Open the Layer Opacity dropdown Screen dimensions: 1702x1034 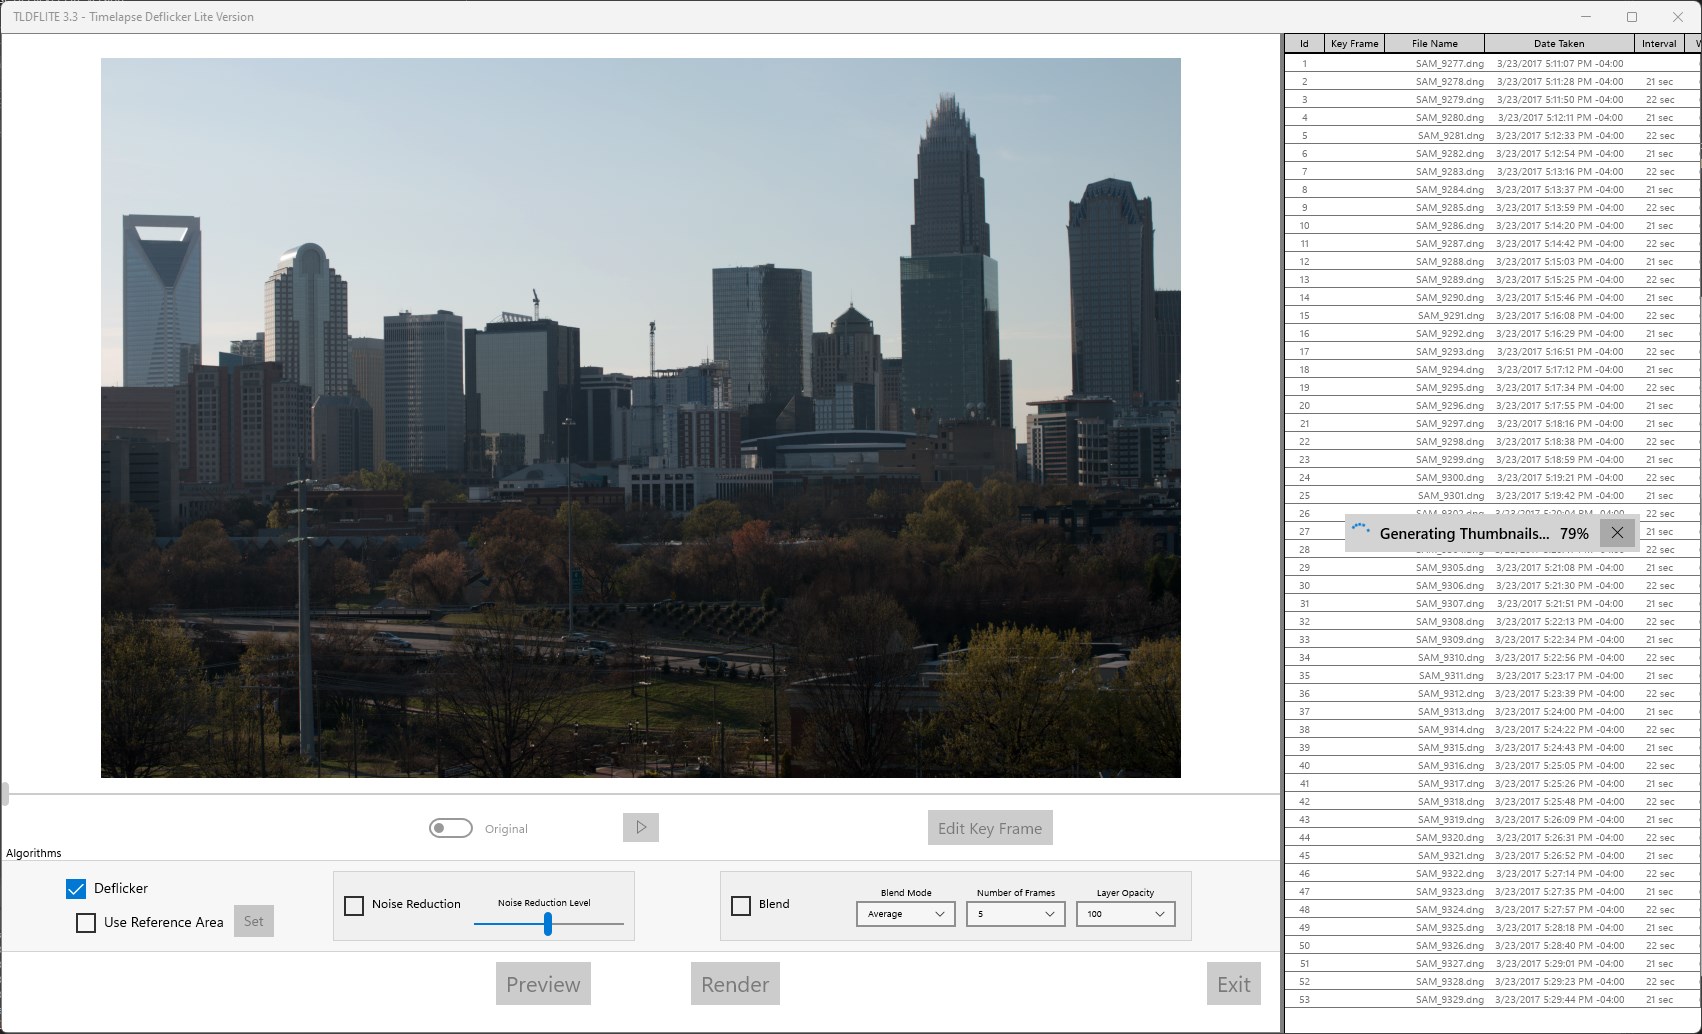[1126, 914]
